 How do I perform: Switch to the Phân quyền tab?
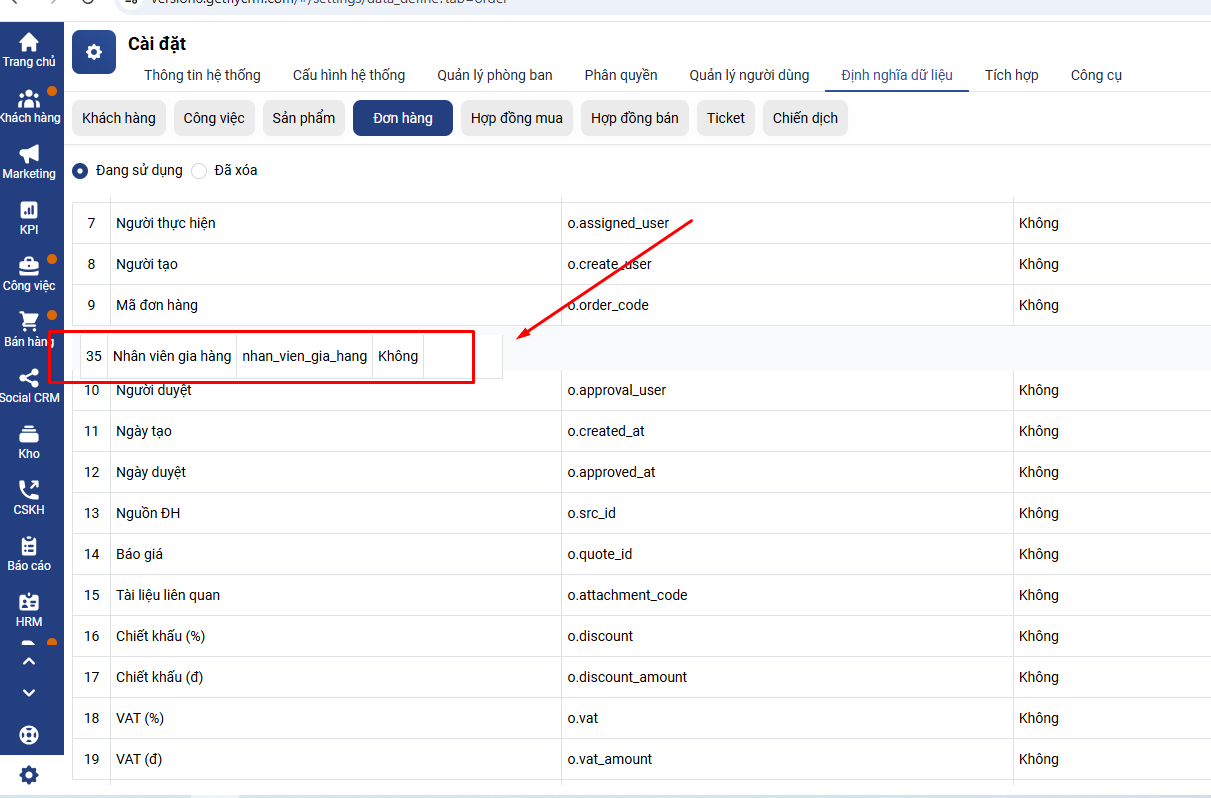click(x=621, y=75)
